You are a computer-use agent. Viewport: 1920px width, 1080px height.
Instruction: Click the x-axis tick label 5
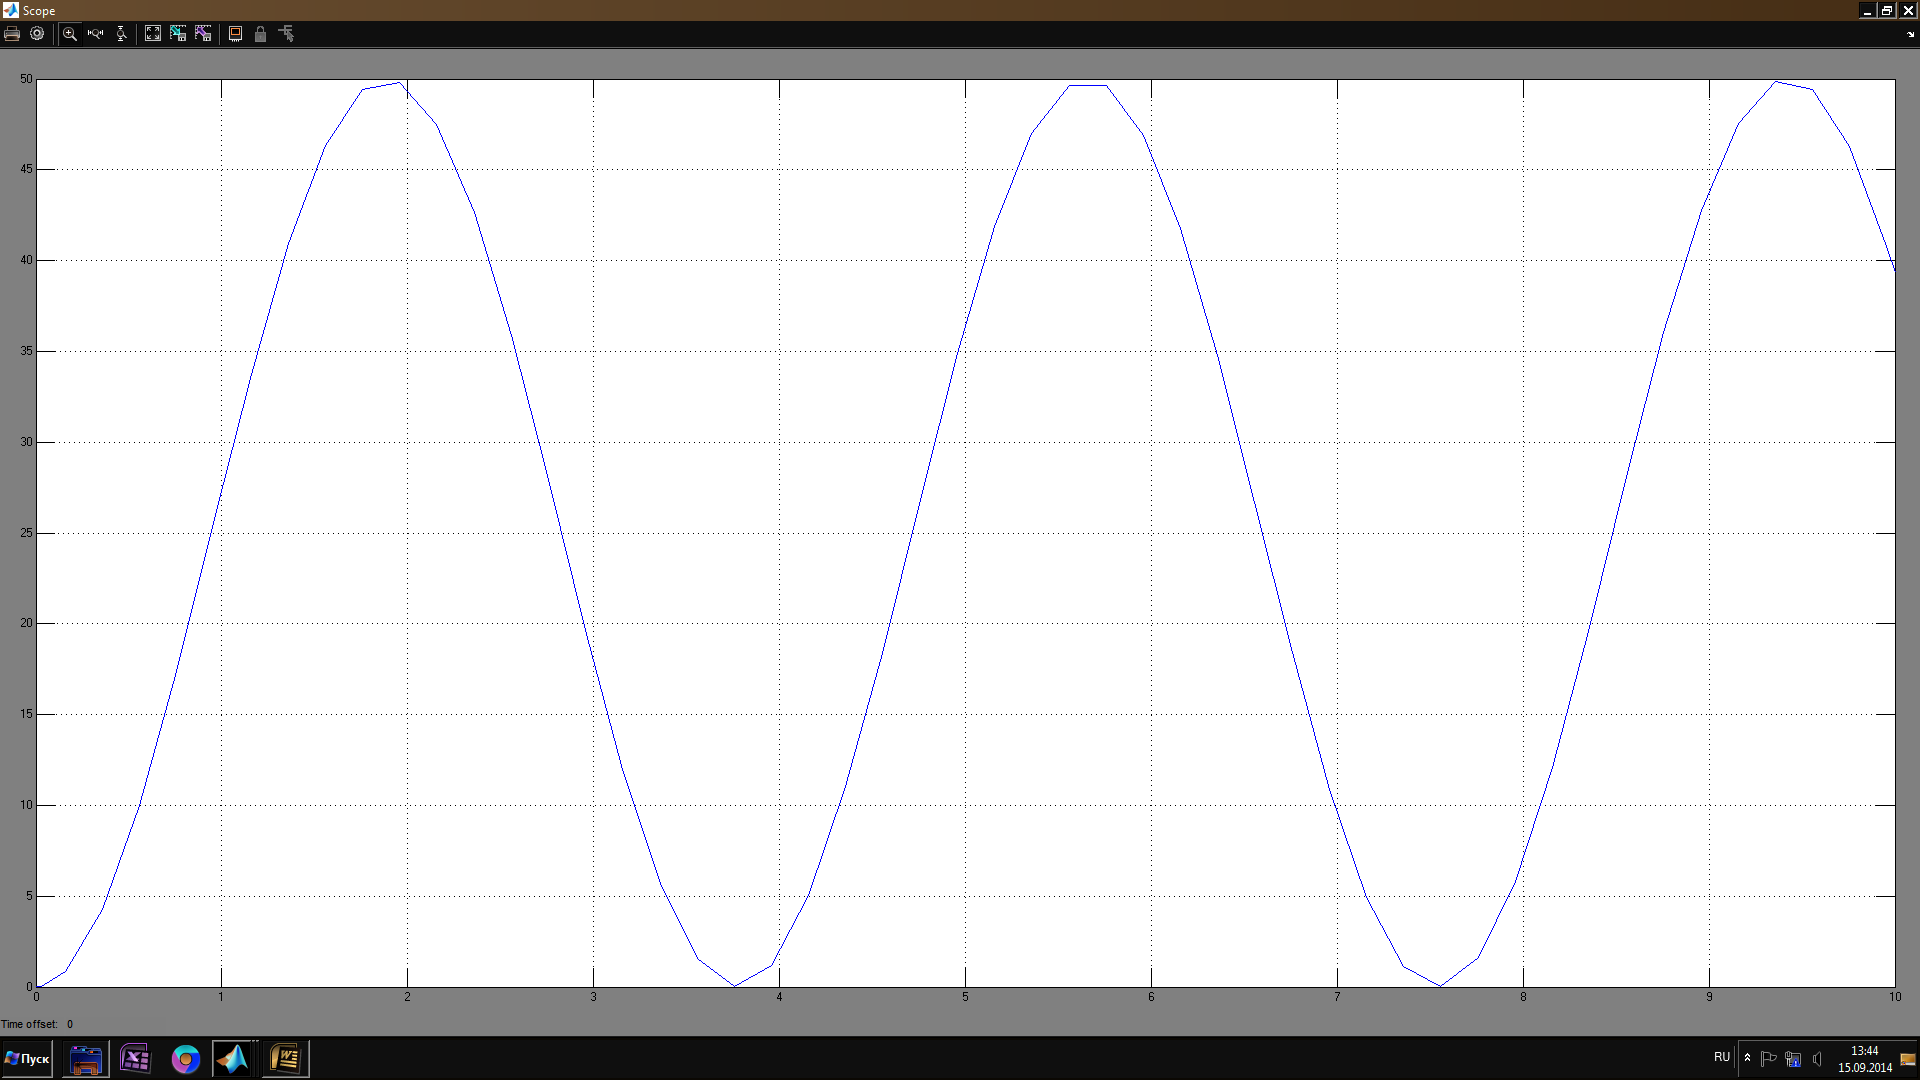965,997
